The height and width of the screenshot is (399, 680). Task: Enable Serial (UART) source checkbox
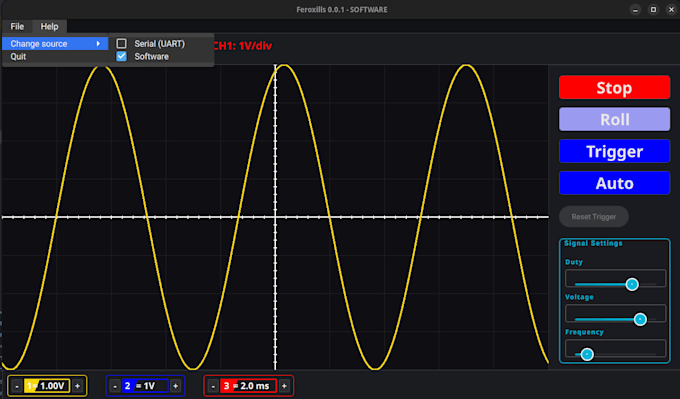pyautogui.click(x=121, y=43)
